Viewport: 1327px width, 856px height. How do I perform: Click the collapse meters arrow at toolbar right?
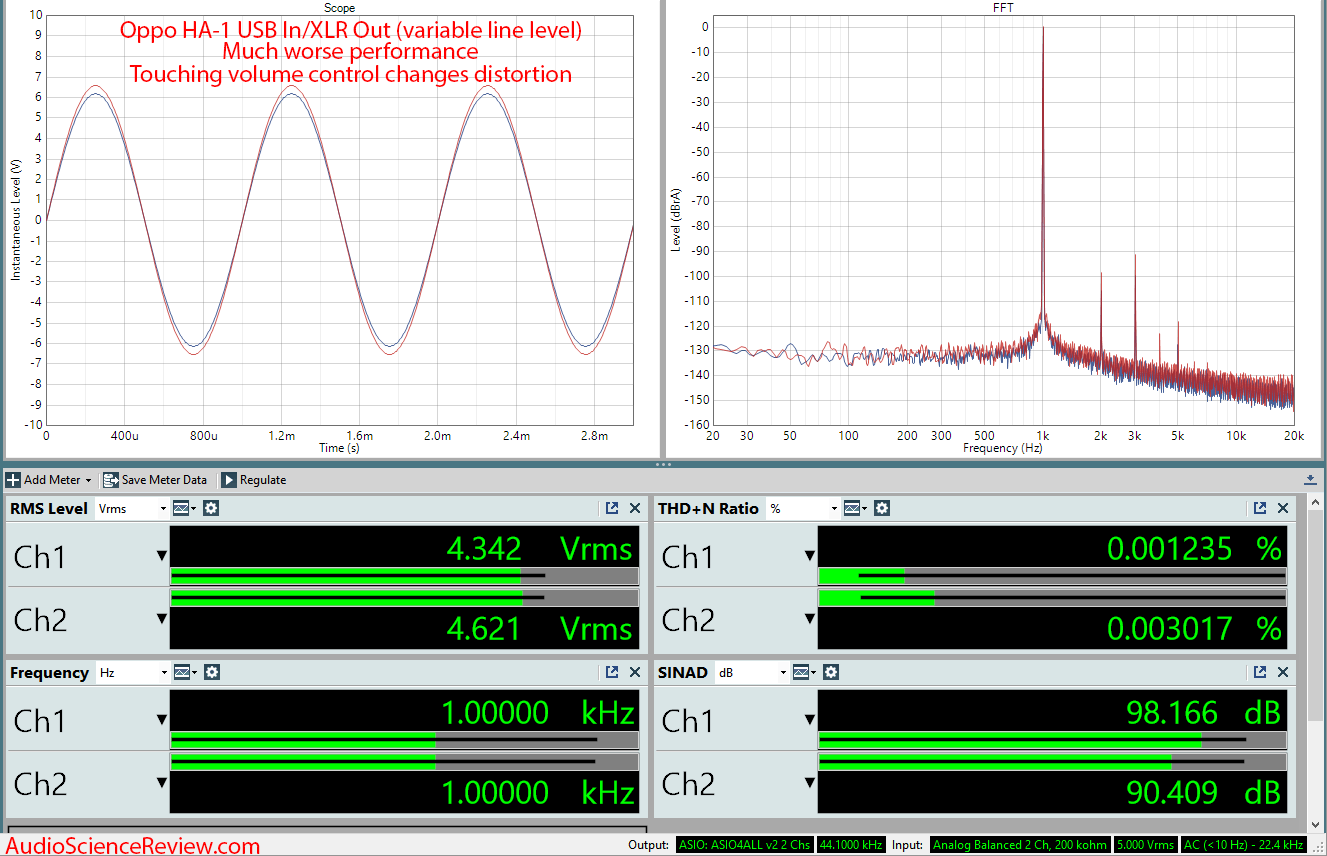click(x=1310, y=480)
